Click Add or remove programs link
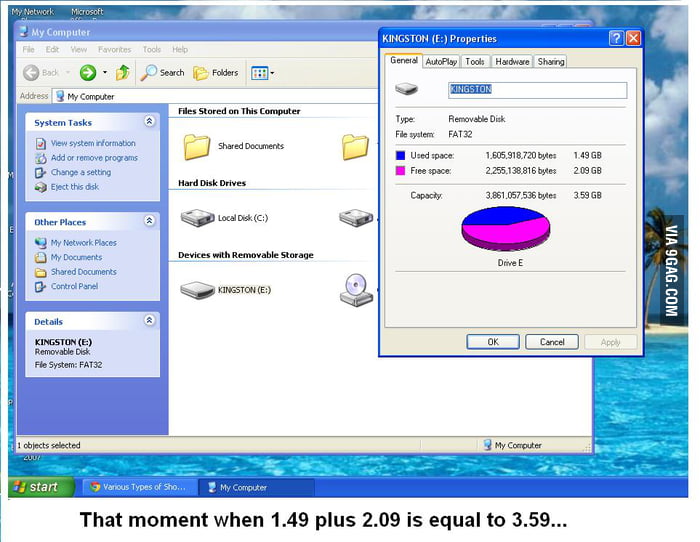700x542 pixels. [x=94, y=158]
